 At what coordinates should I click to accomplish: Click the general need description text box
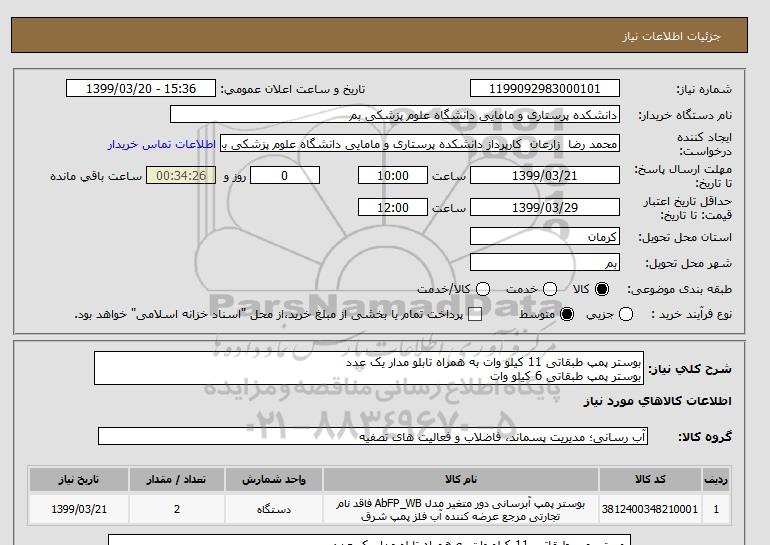369,368
